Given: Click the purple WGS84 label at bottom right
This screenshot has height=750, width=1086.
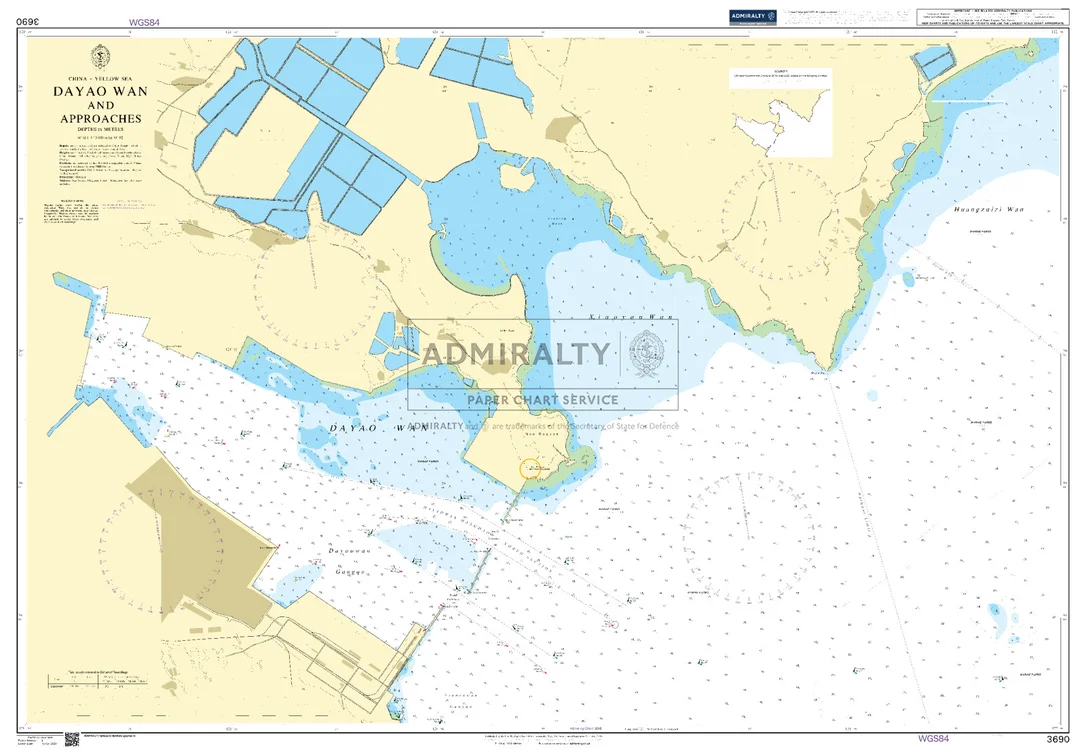Looking at the screenshot, I should tap(932, 738).
